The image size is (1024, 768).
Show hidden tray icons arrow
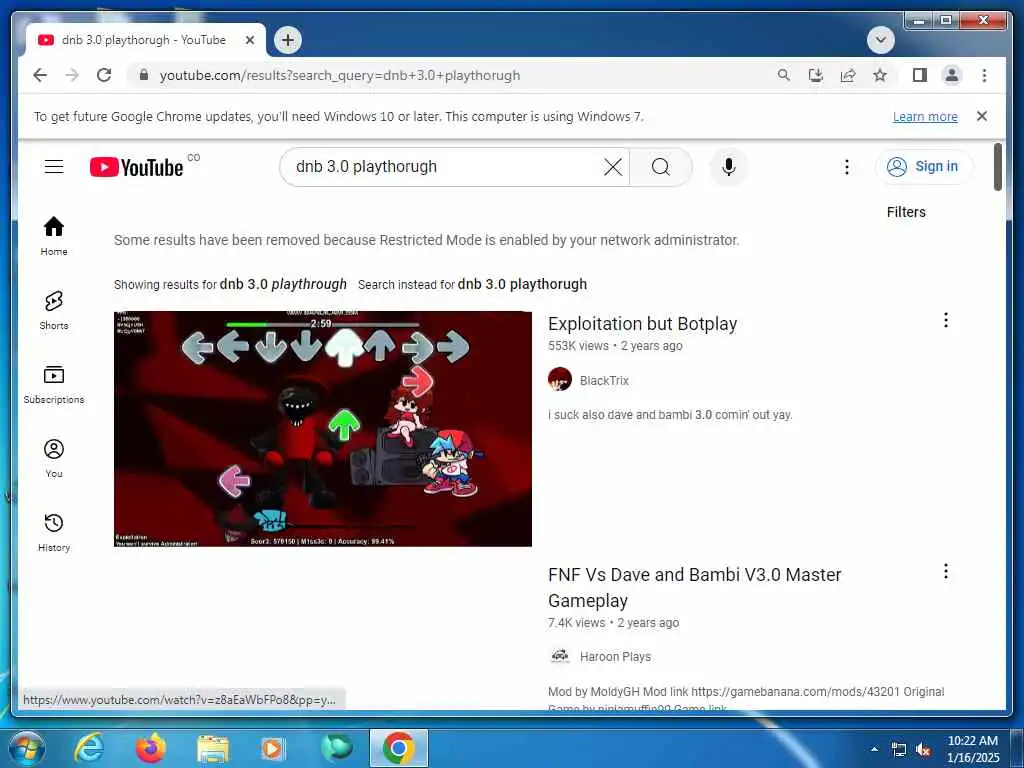[874, 749]
